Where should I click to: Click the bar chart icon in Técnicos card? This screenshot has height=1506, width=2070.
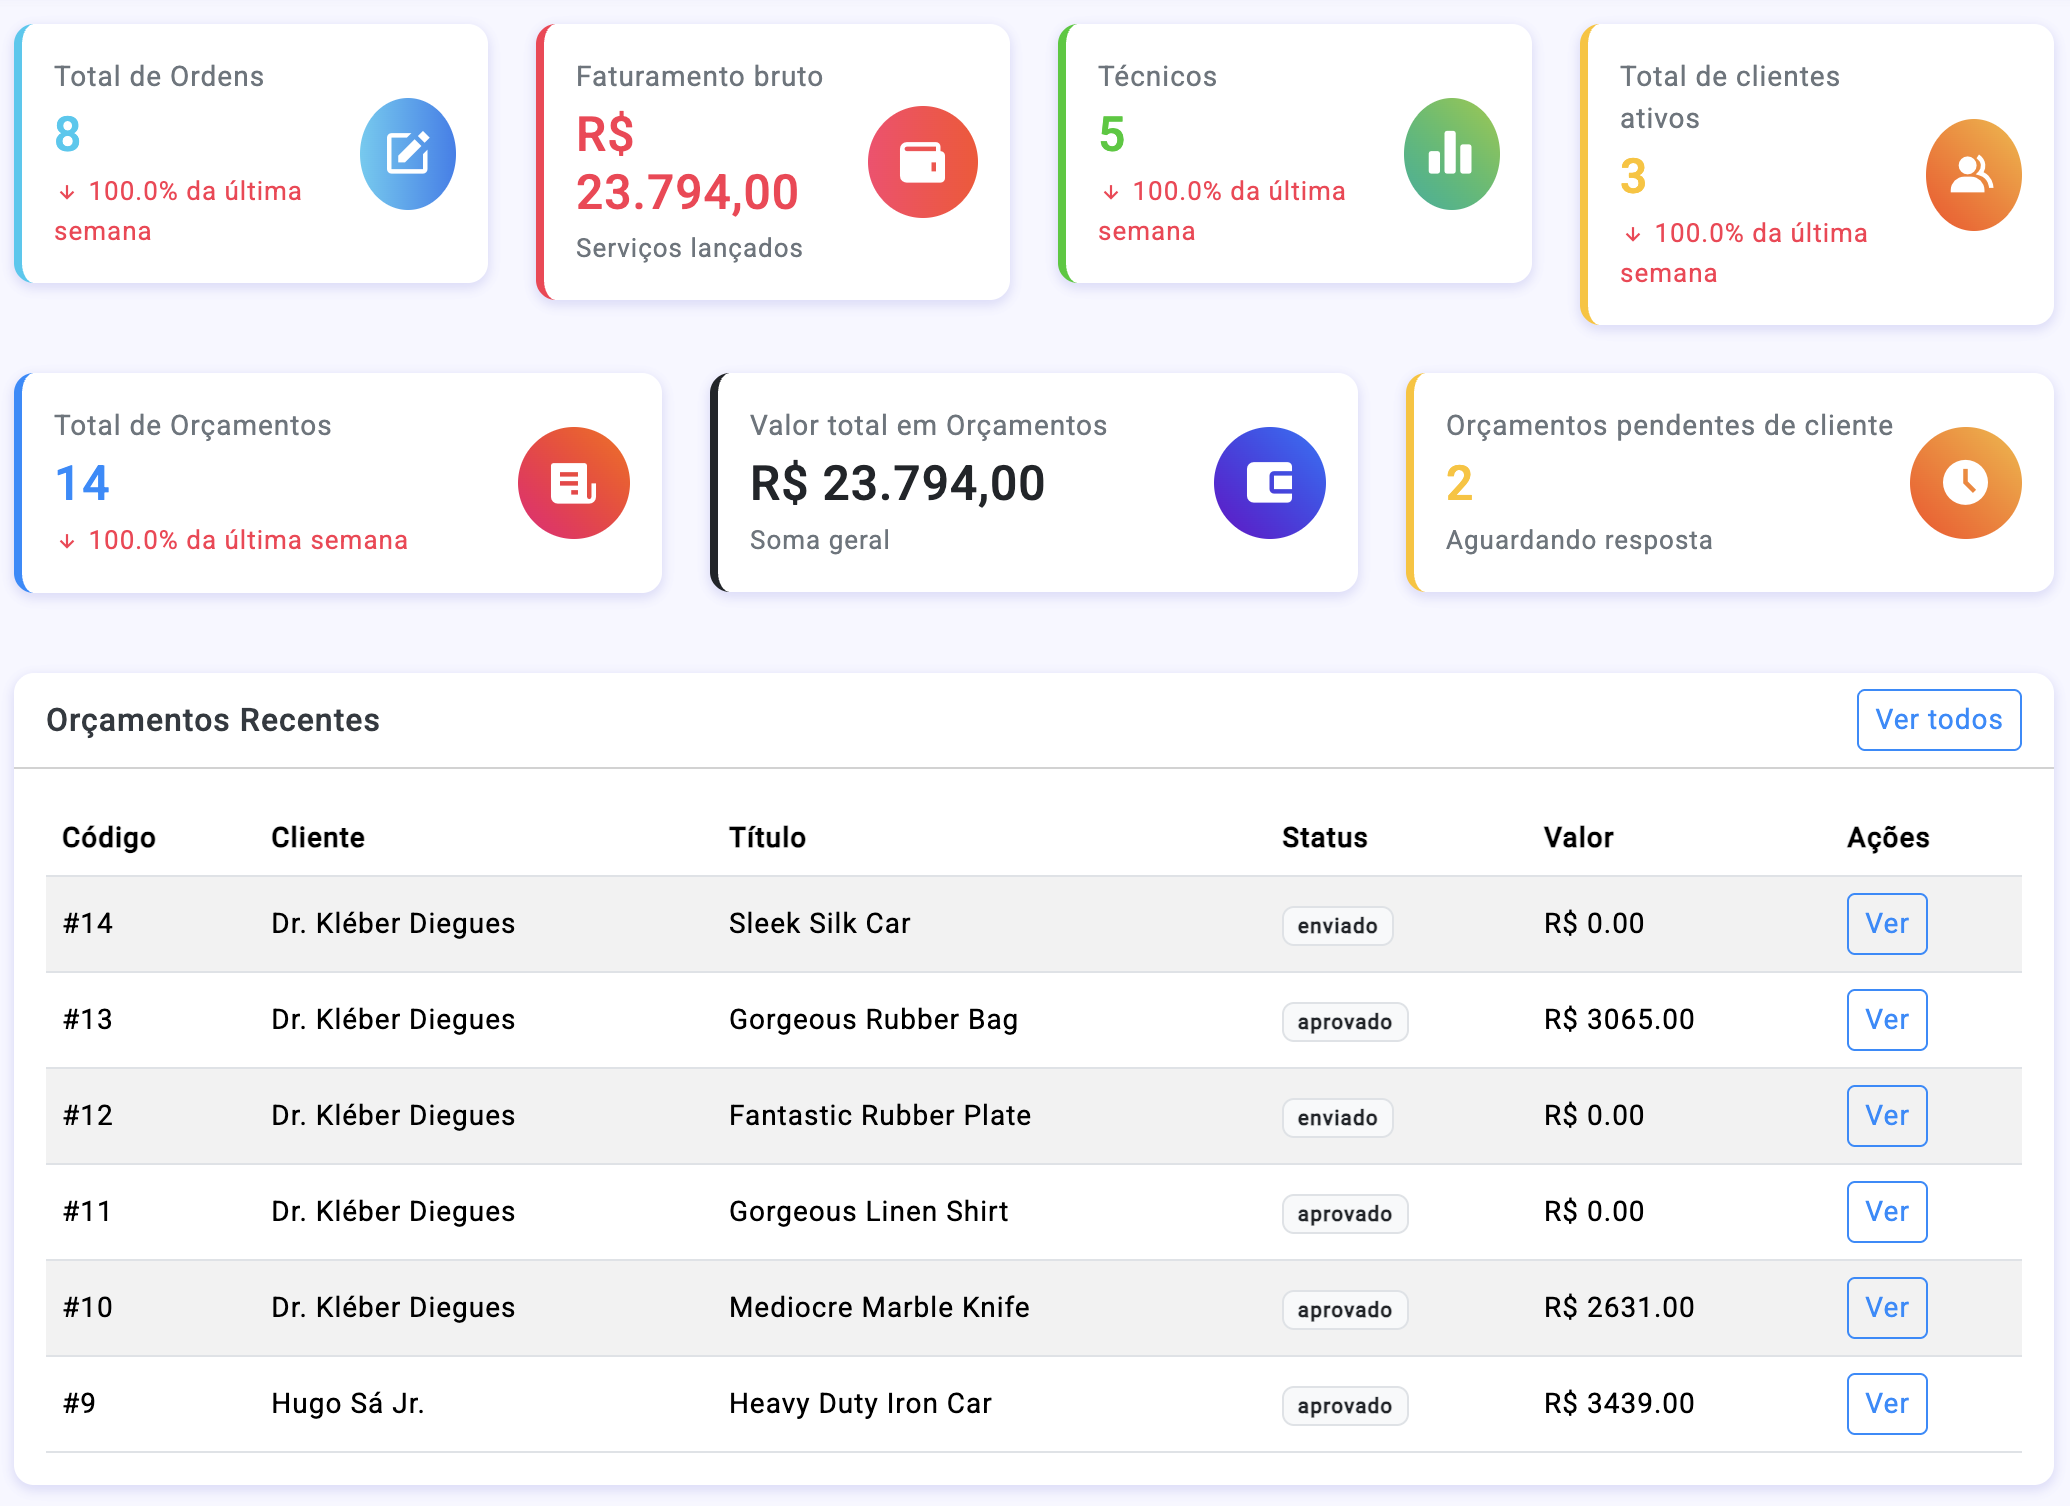(x=1451, y=154)
